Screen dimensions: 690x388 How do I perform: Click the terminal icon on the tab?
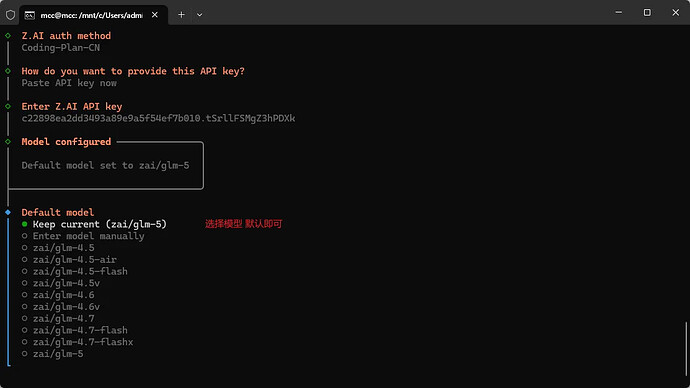pyautogui.click(x=29, y=15)
